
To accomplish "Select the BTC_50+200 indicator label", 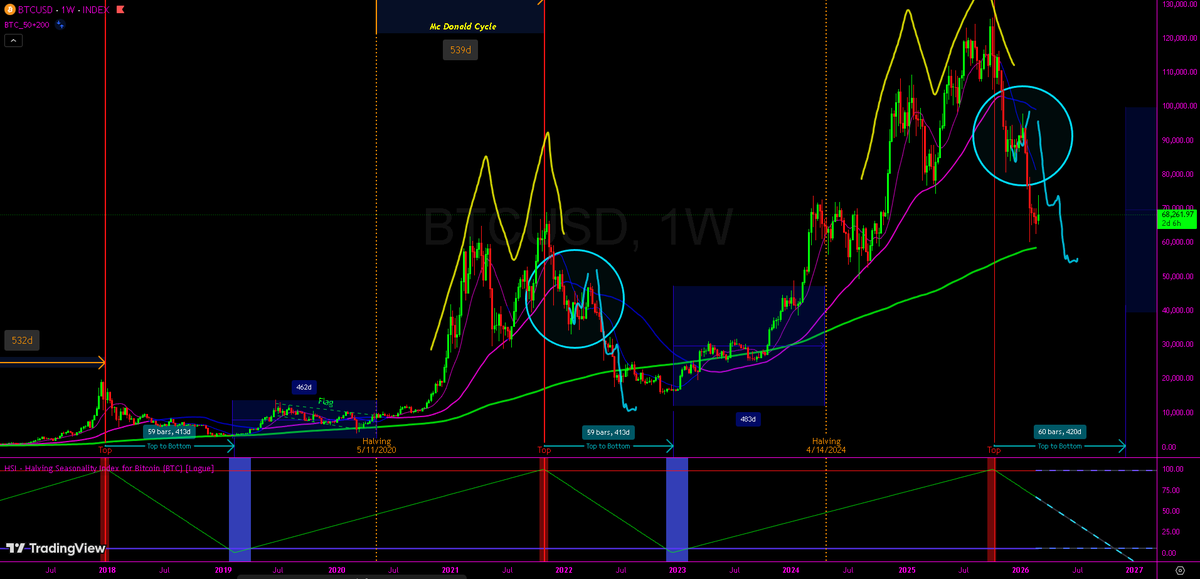I will tap(29, 23).
